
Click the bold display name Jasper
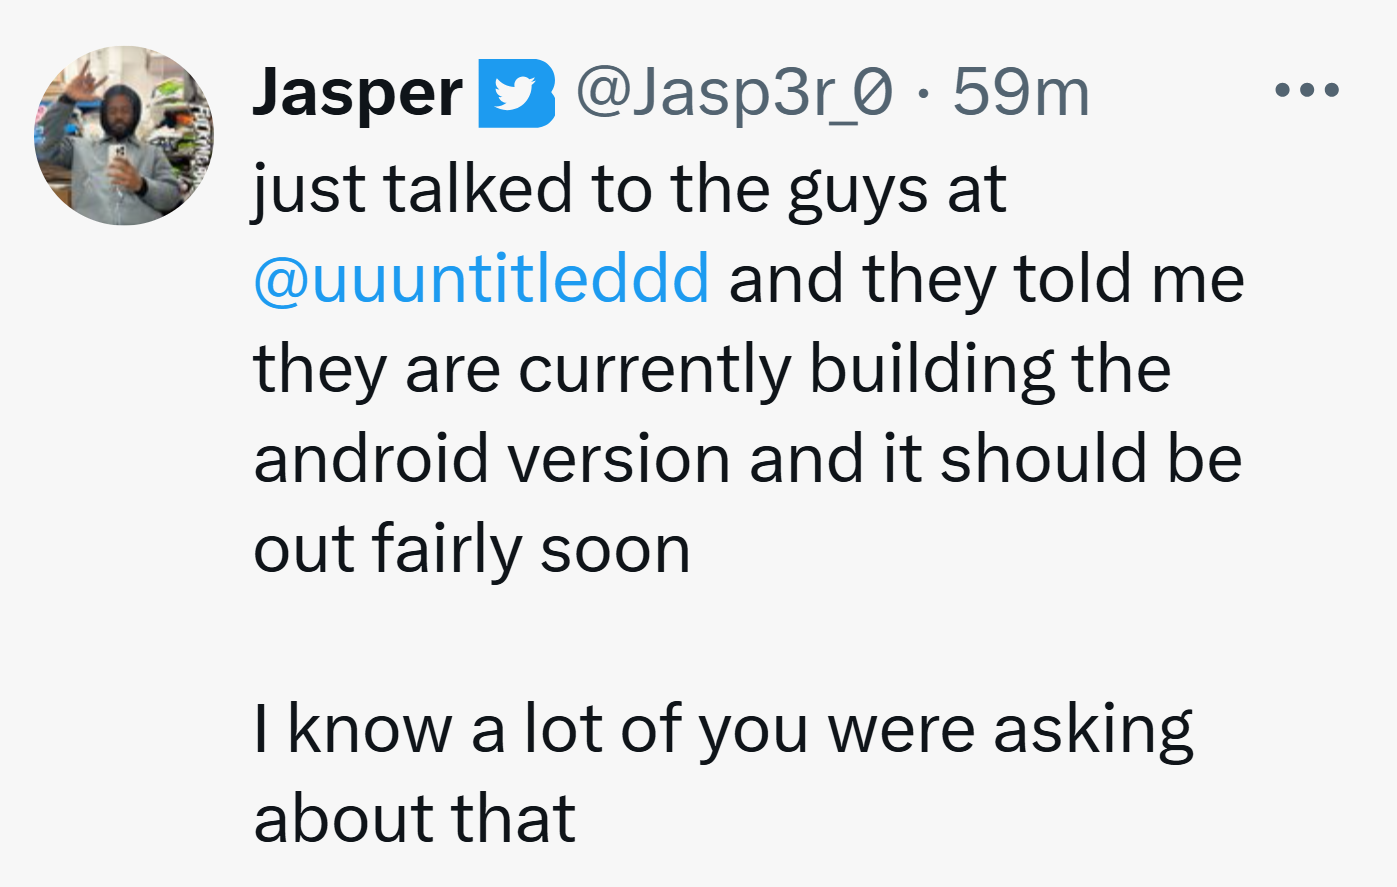pos(357,94)
